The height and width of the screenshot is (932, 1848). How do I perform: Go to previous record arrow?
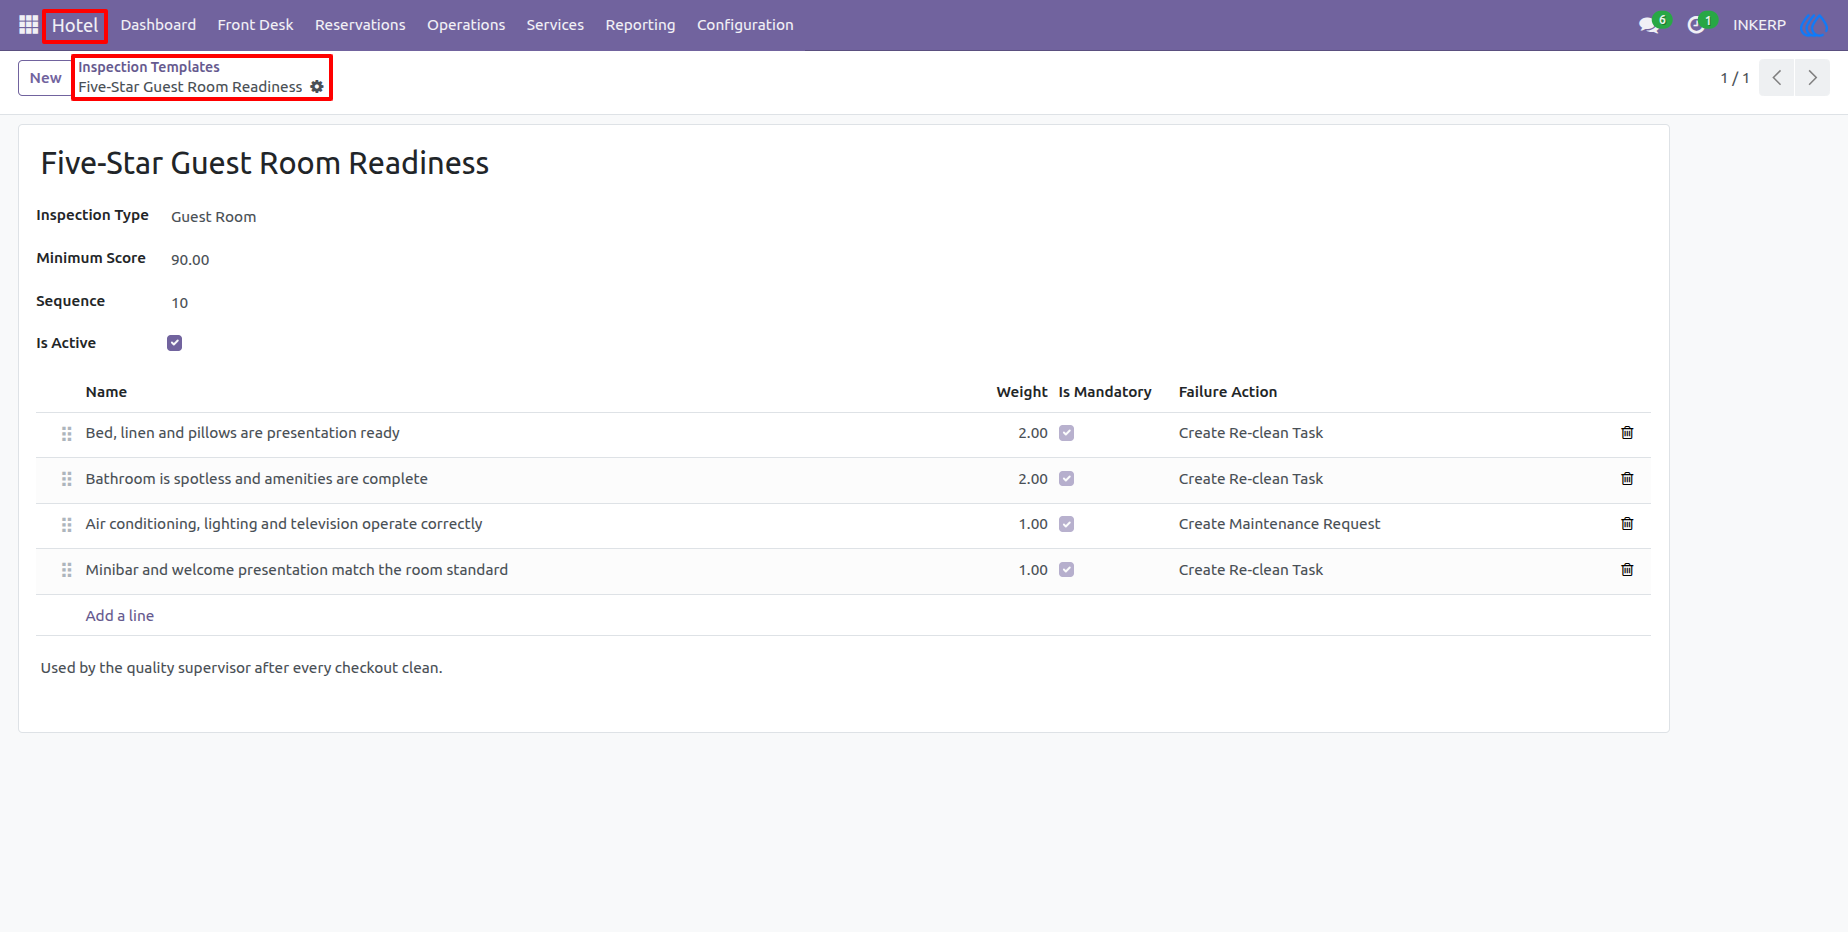[1777, 78]
